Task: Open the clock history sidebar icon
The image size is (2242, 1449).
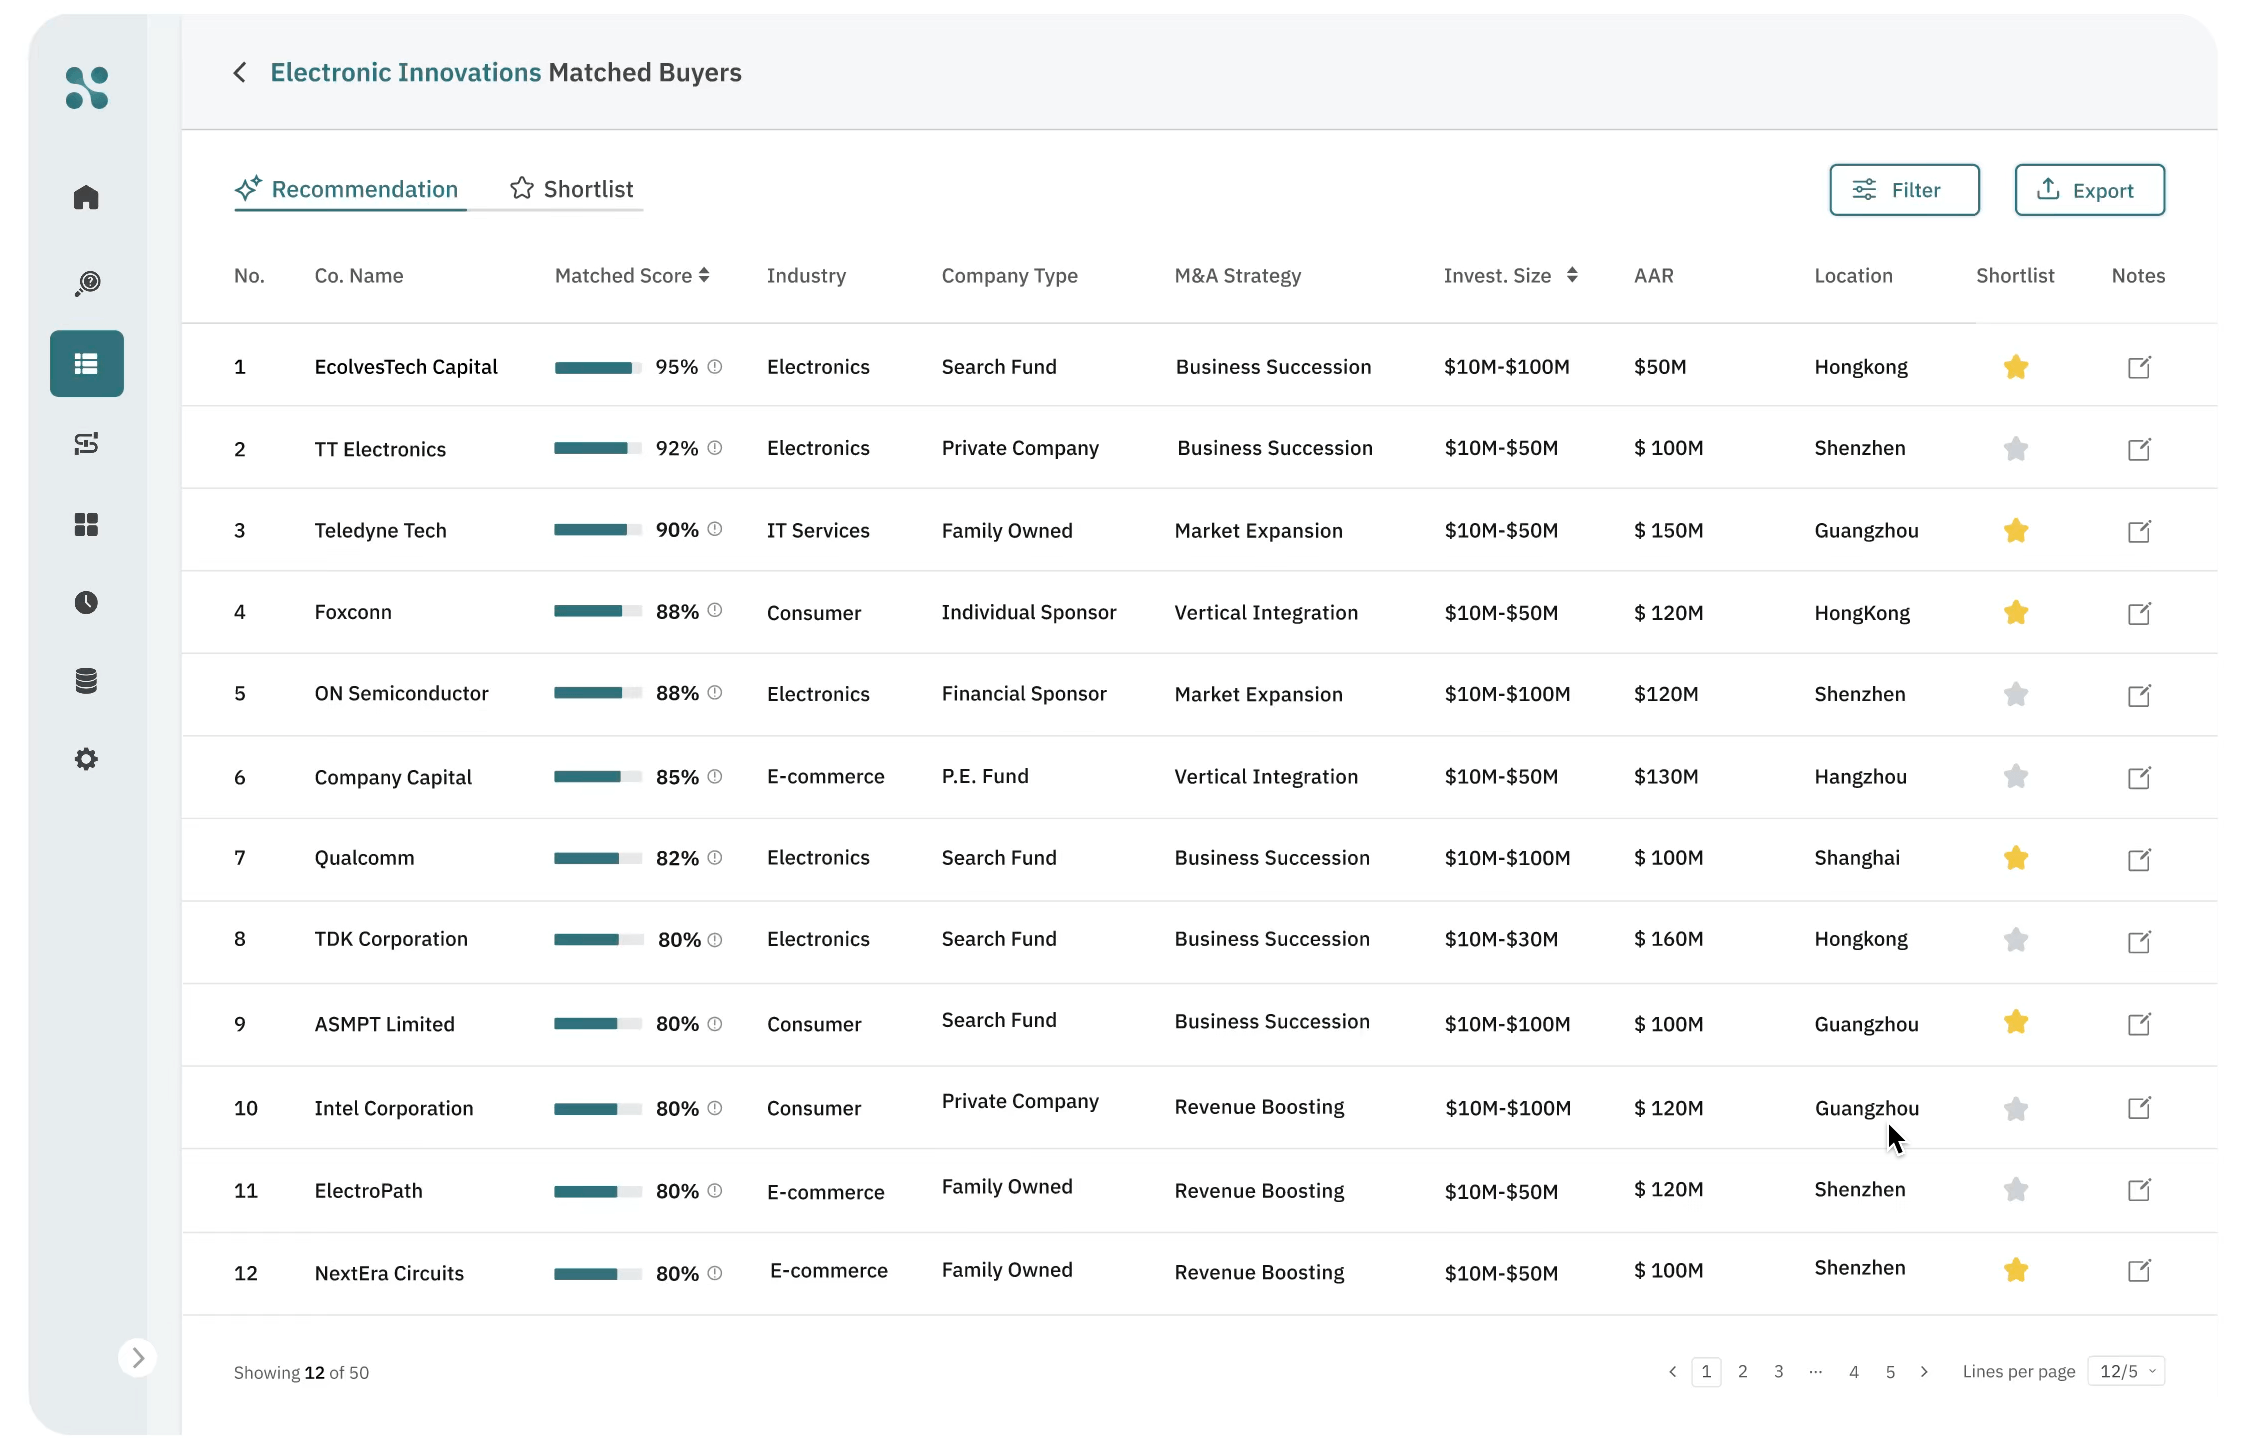Action: tap(86, 602)
